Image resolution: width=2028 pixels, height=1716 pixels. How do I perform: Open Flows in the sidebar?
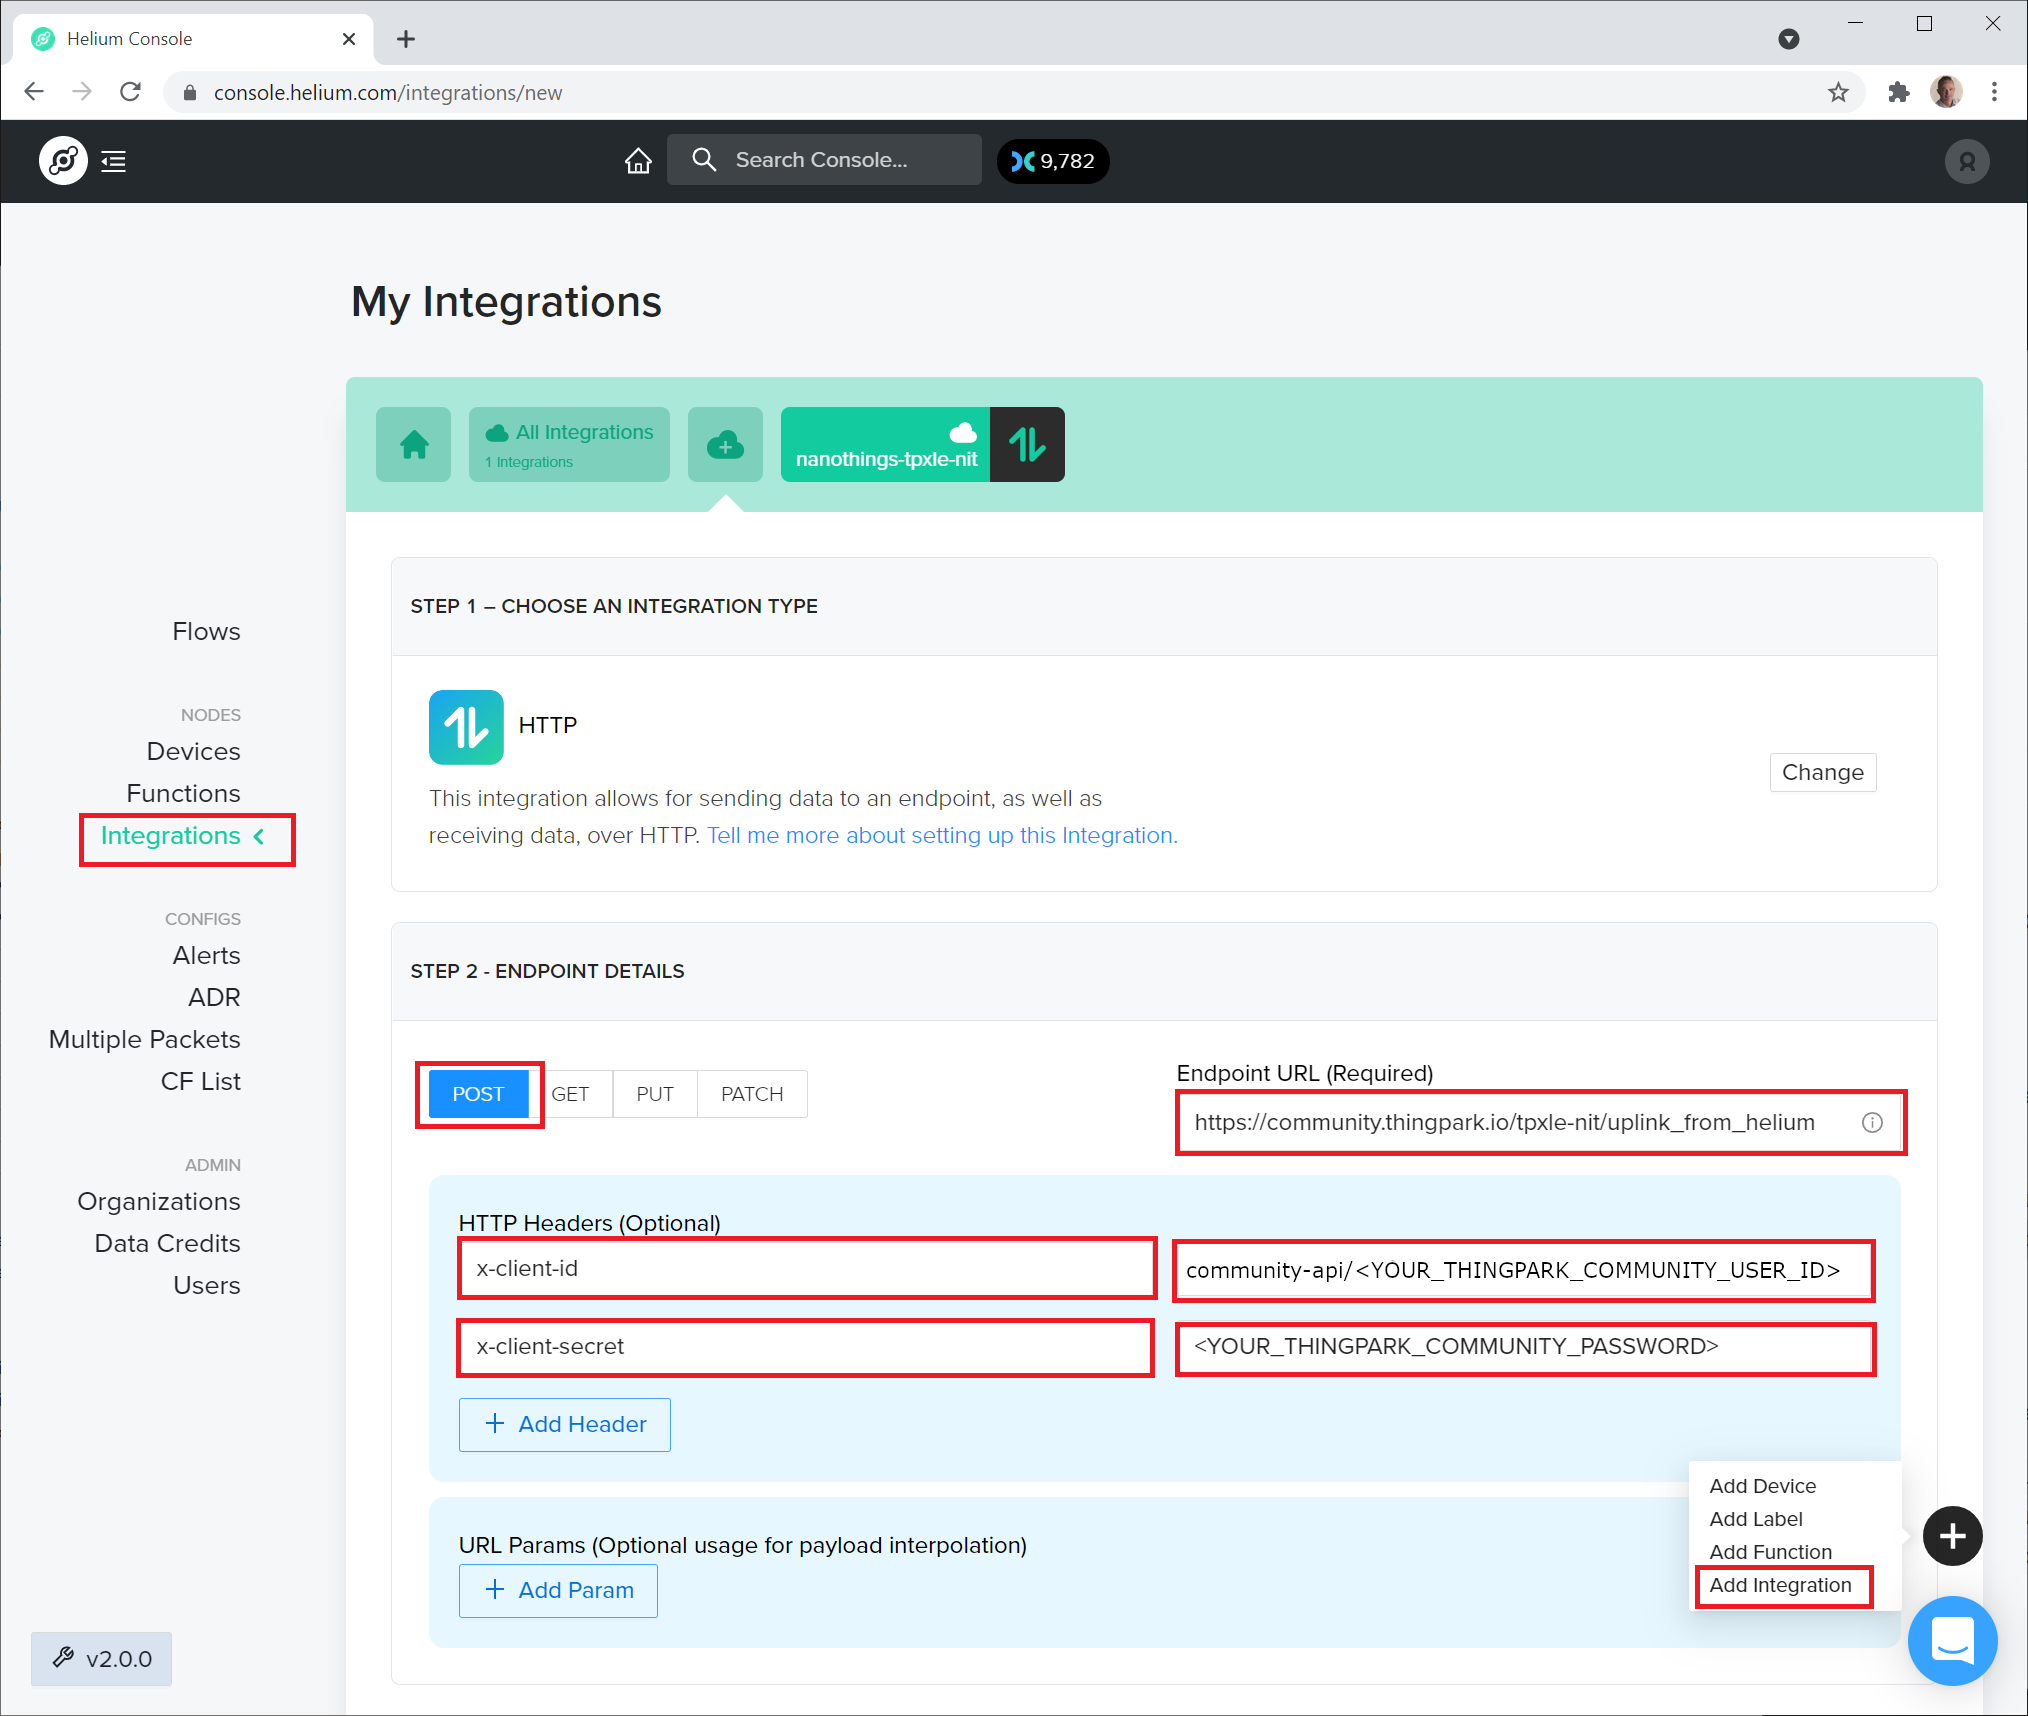tap(206, 632)
